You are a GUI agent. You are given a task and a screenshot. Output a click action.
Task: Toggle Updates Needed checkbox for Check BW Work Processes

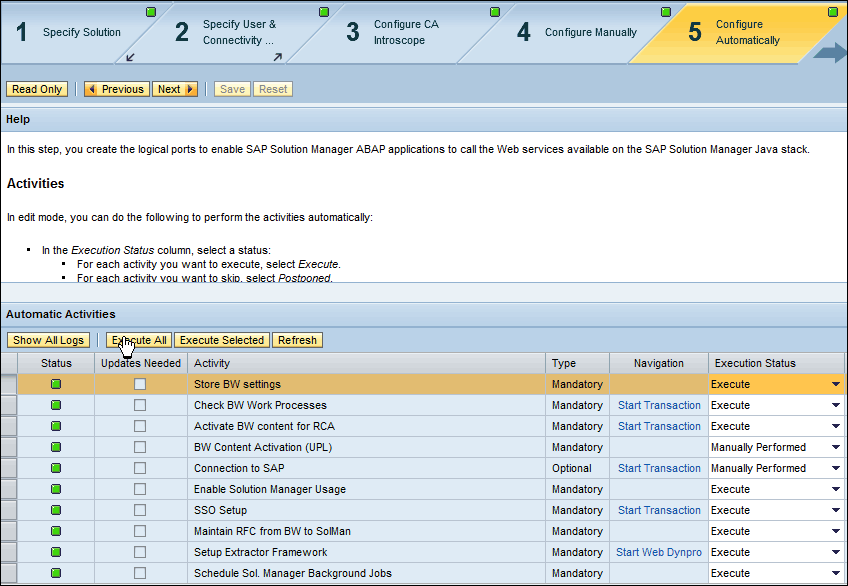[x=140, y=405]
